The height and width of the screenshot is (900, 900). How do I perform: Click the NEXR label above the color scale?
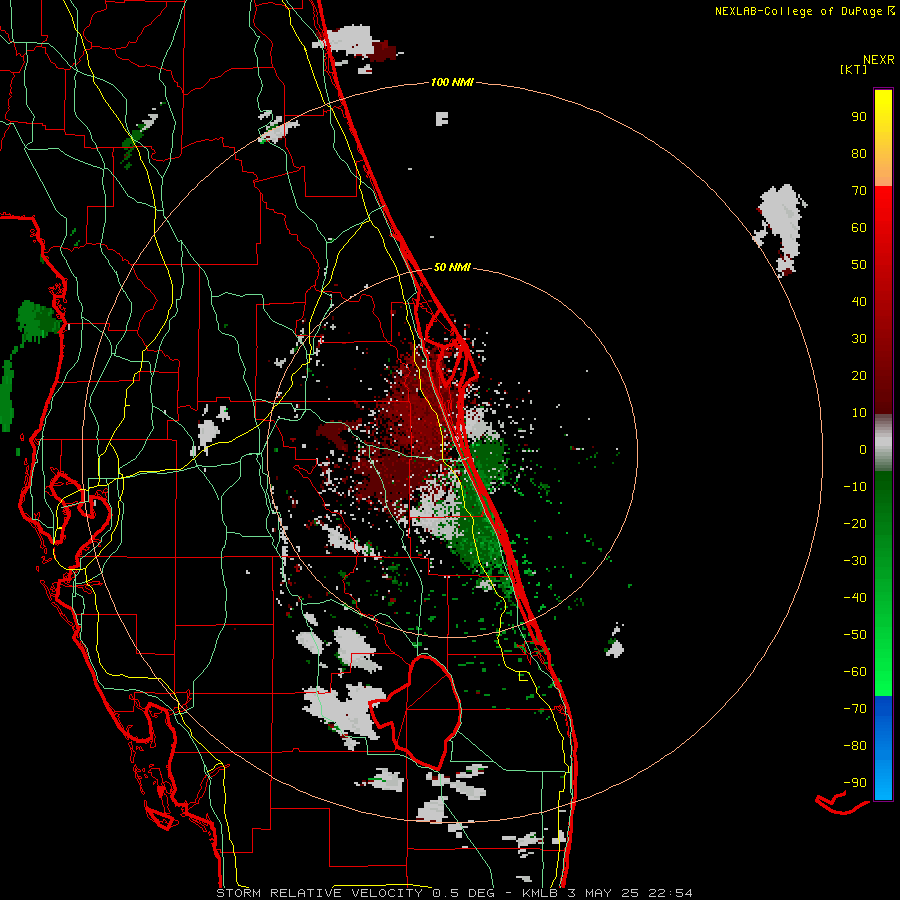pyautogui.click(x=879, y=60)
